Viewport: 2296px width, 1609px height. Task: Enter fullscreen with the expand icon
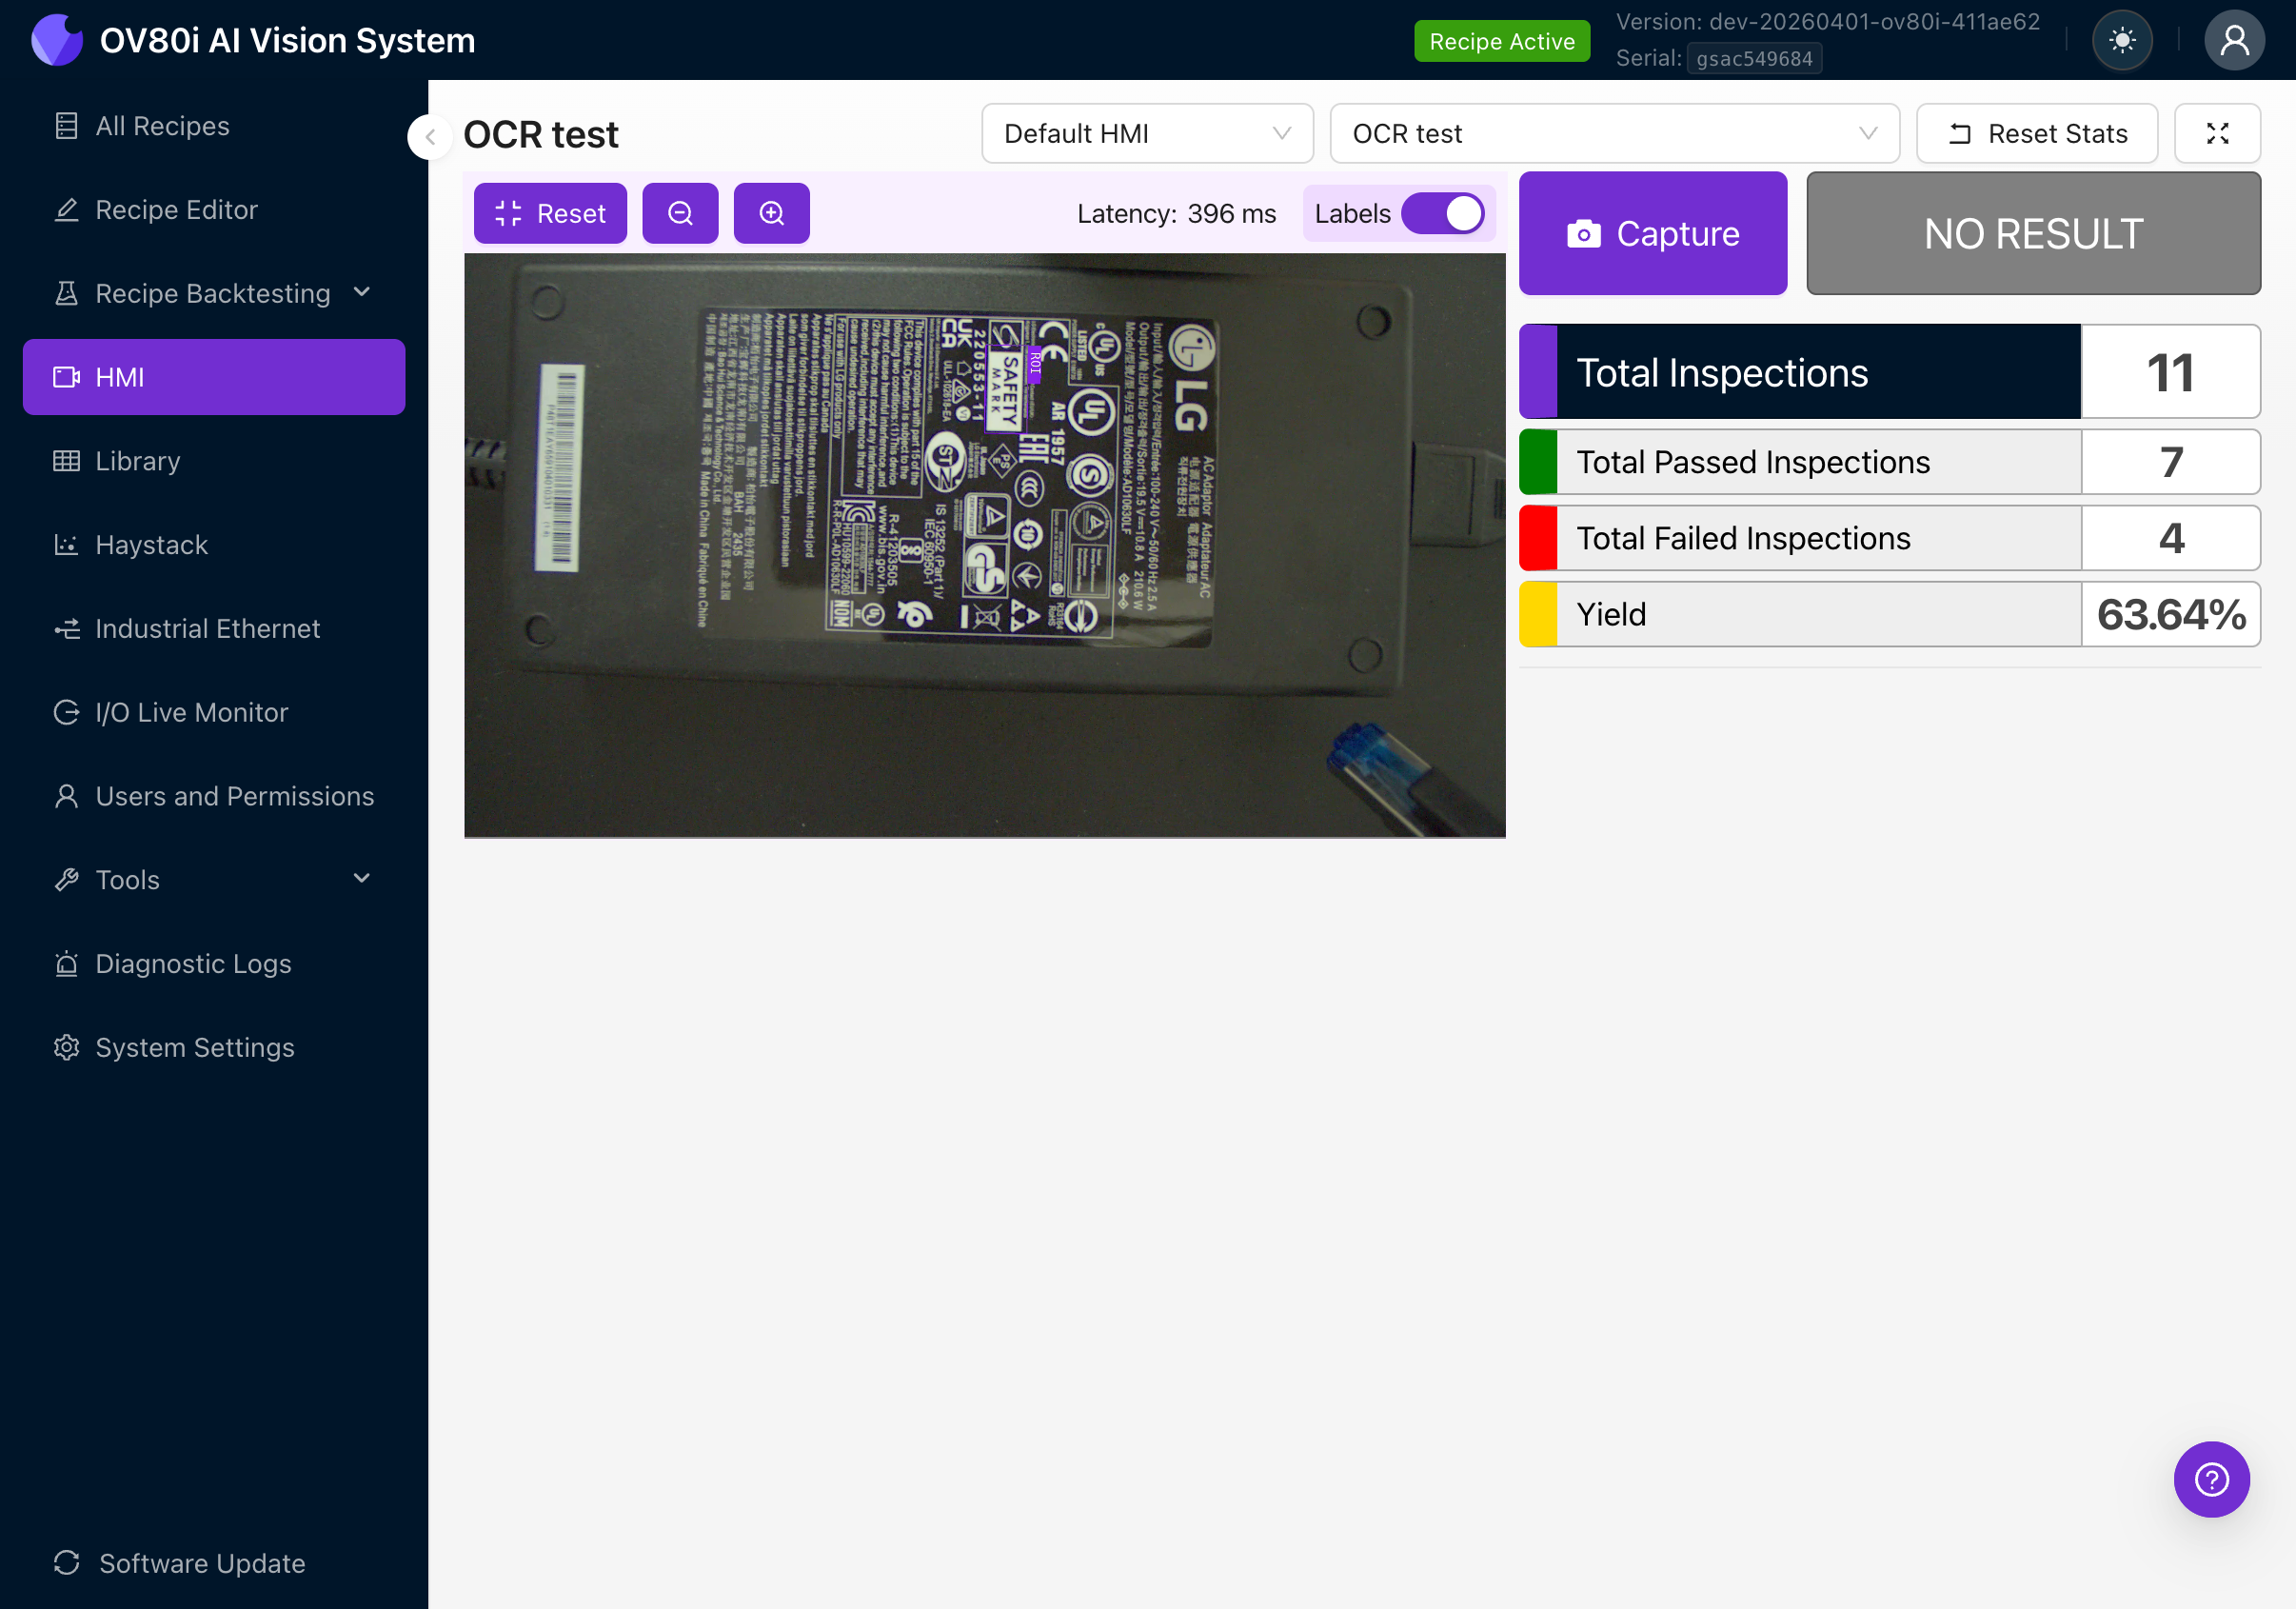[x=2218, y=133]
